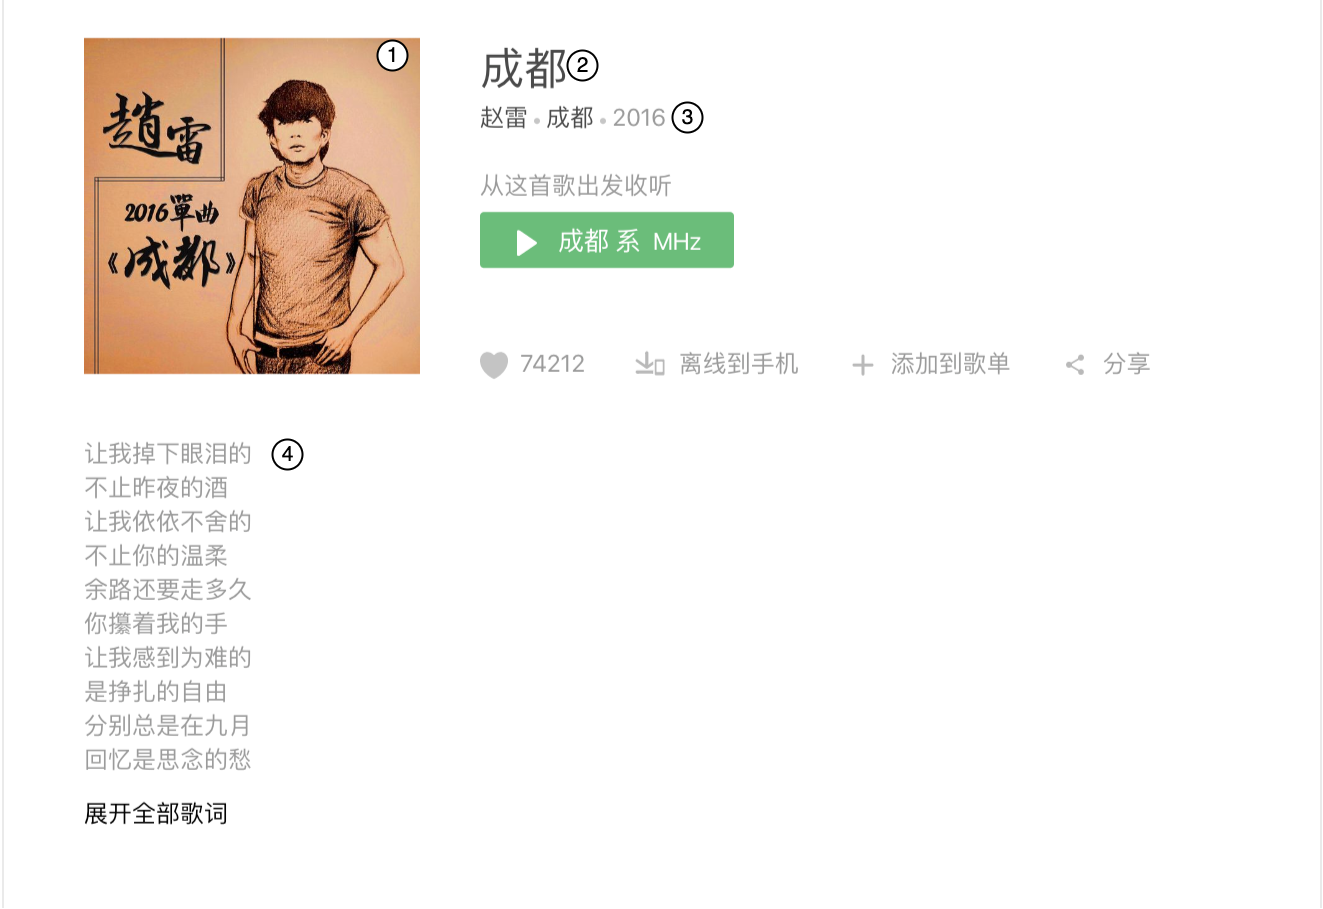Click the plus icon for adding to playlist
The image size is (1323, 909).
point(862,365)
